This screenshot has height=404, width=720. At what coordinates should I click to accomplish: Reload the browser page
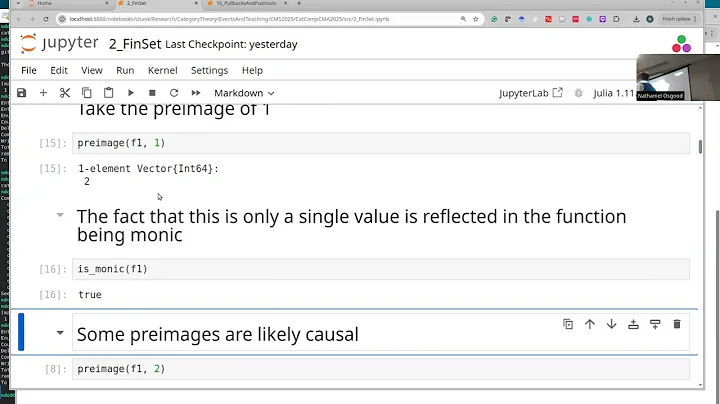tap(46, 19)
